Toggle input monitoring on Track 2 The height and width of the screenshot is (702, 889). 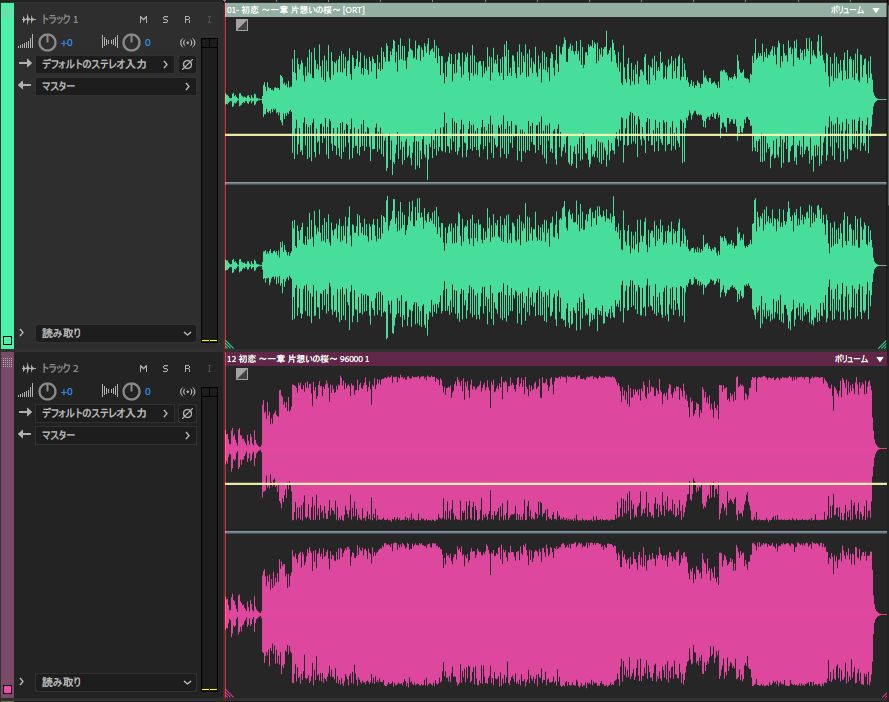pyautogui.click(x=209, y=369)
